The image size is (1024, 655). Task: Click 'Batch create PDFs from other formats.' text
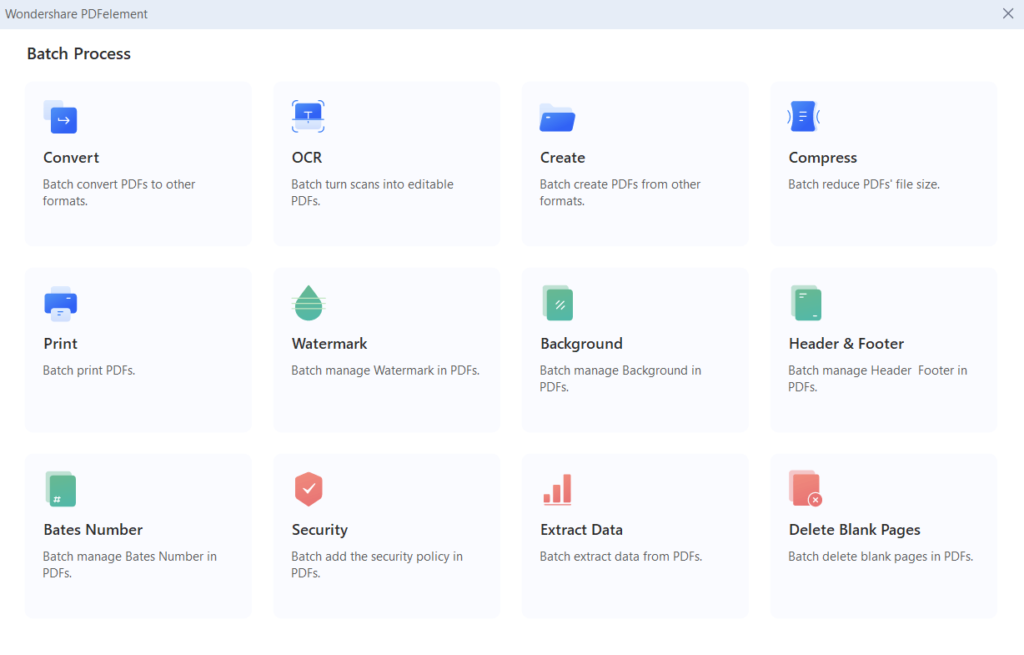620,193
